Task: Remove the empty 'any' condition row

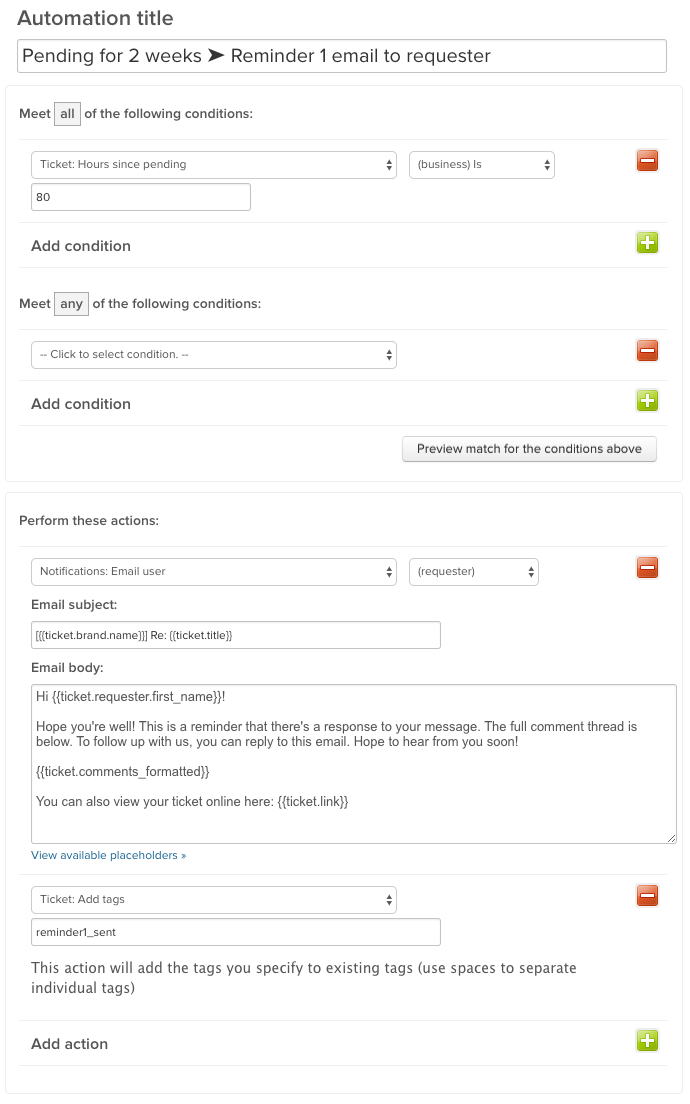Action: [647, 351]
